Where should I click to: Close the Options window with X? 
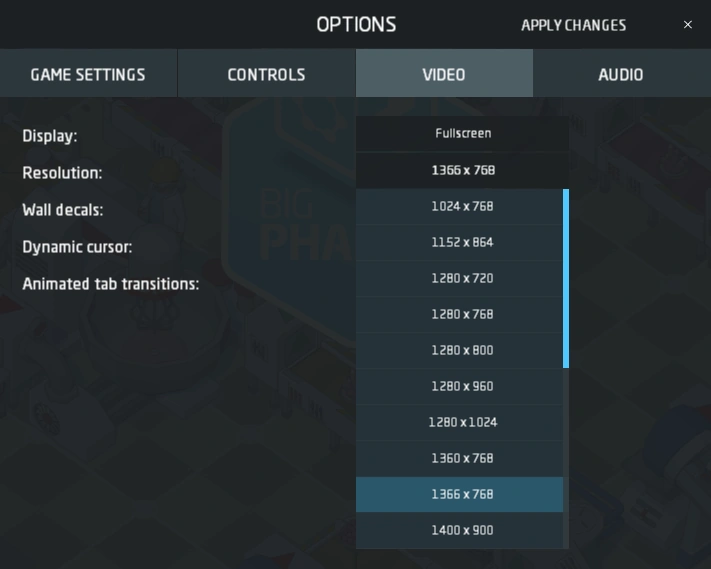[688, 25]
